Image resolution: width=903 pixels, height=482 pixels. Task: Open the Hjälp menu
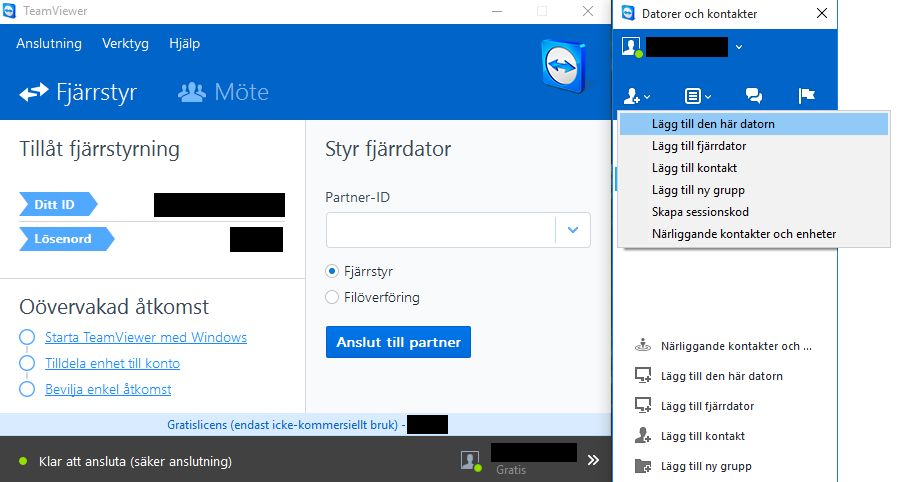point(184,43)
